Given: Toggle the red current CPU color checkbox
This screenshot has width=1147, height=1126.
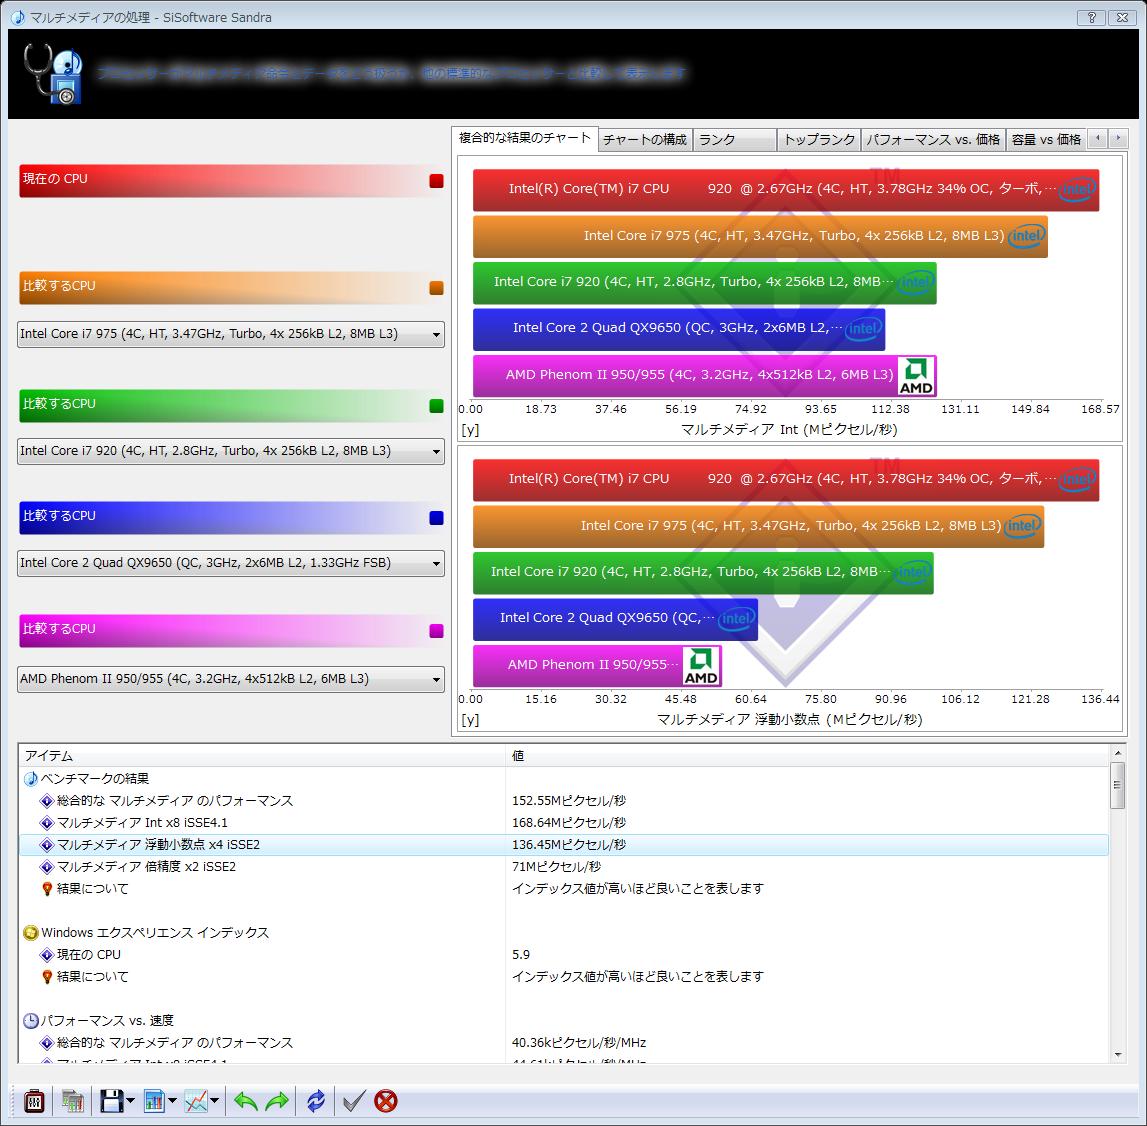Looking at the screenshot, I should tap(437, 181).
